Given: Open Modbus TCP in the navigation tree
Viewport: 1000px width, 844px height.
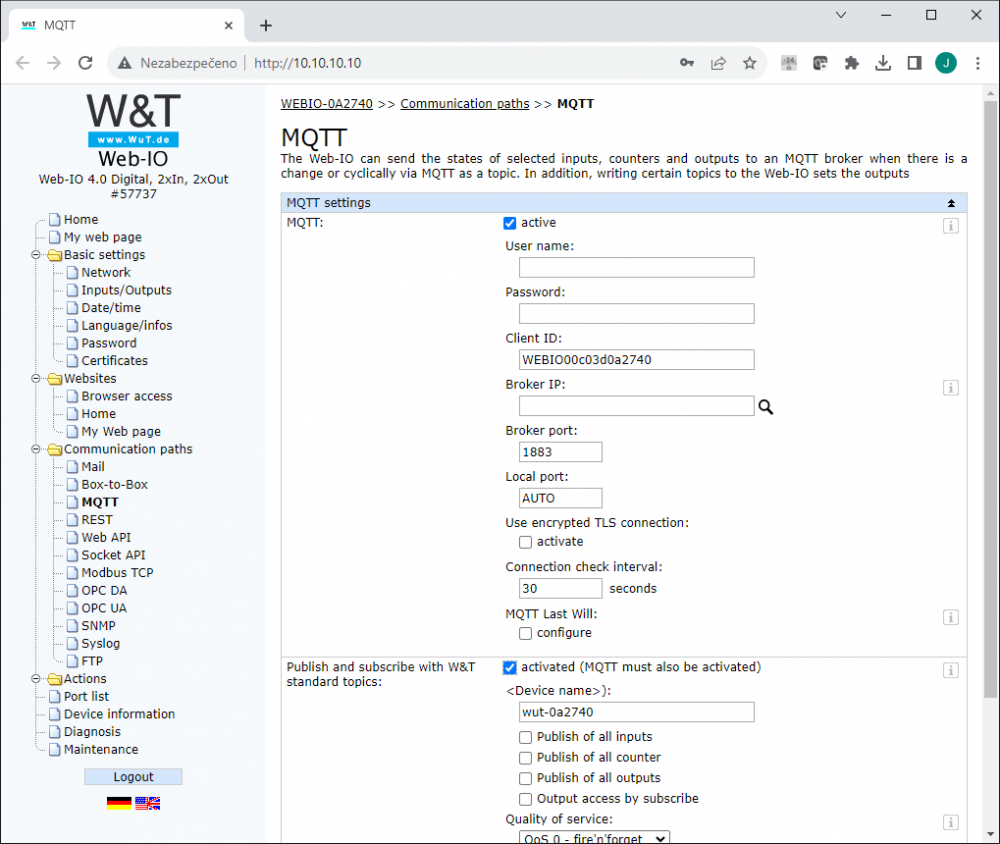Looking at the screenshot, I should tap(117, 573).
